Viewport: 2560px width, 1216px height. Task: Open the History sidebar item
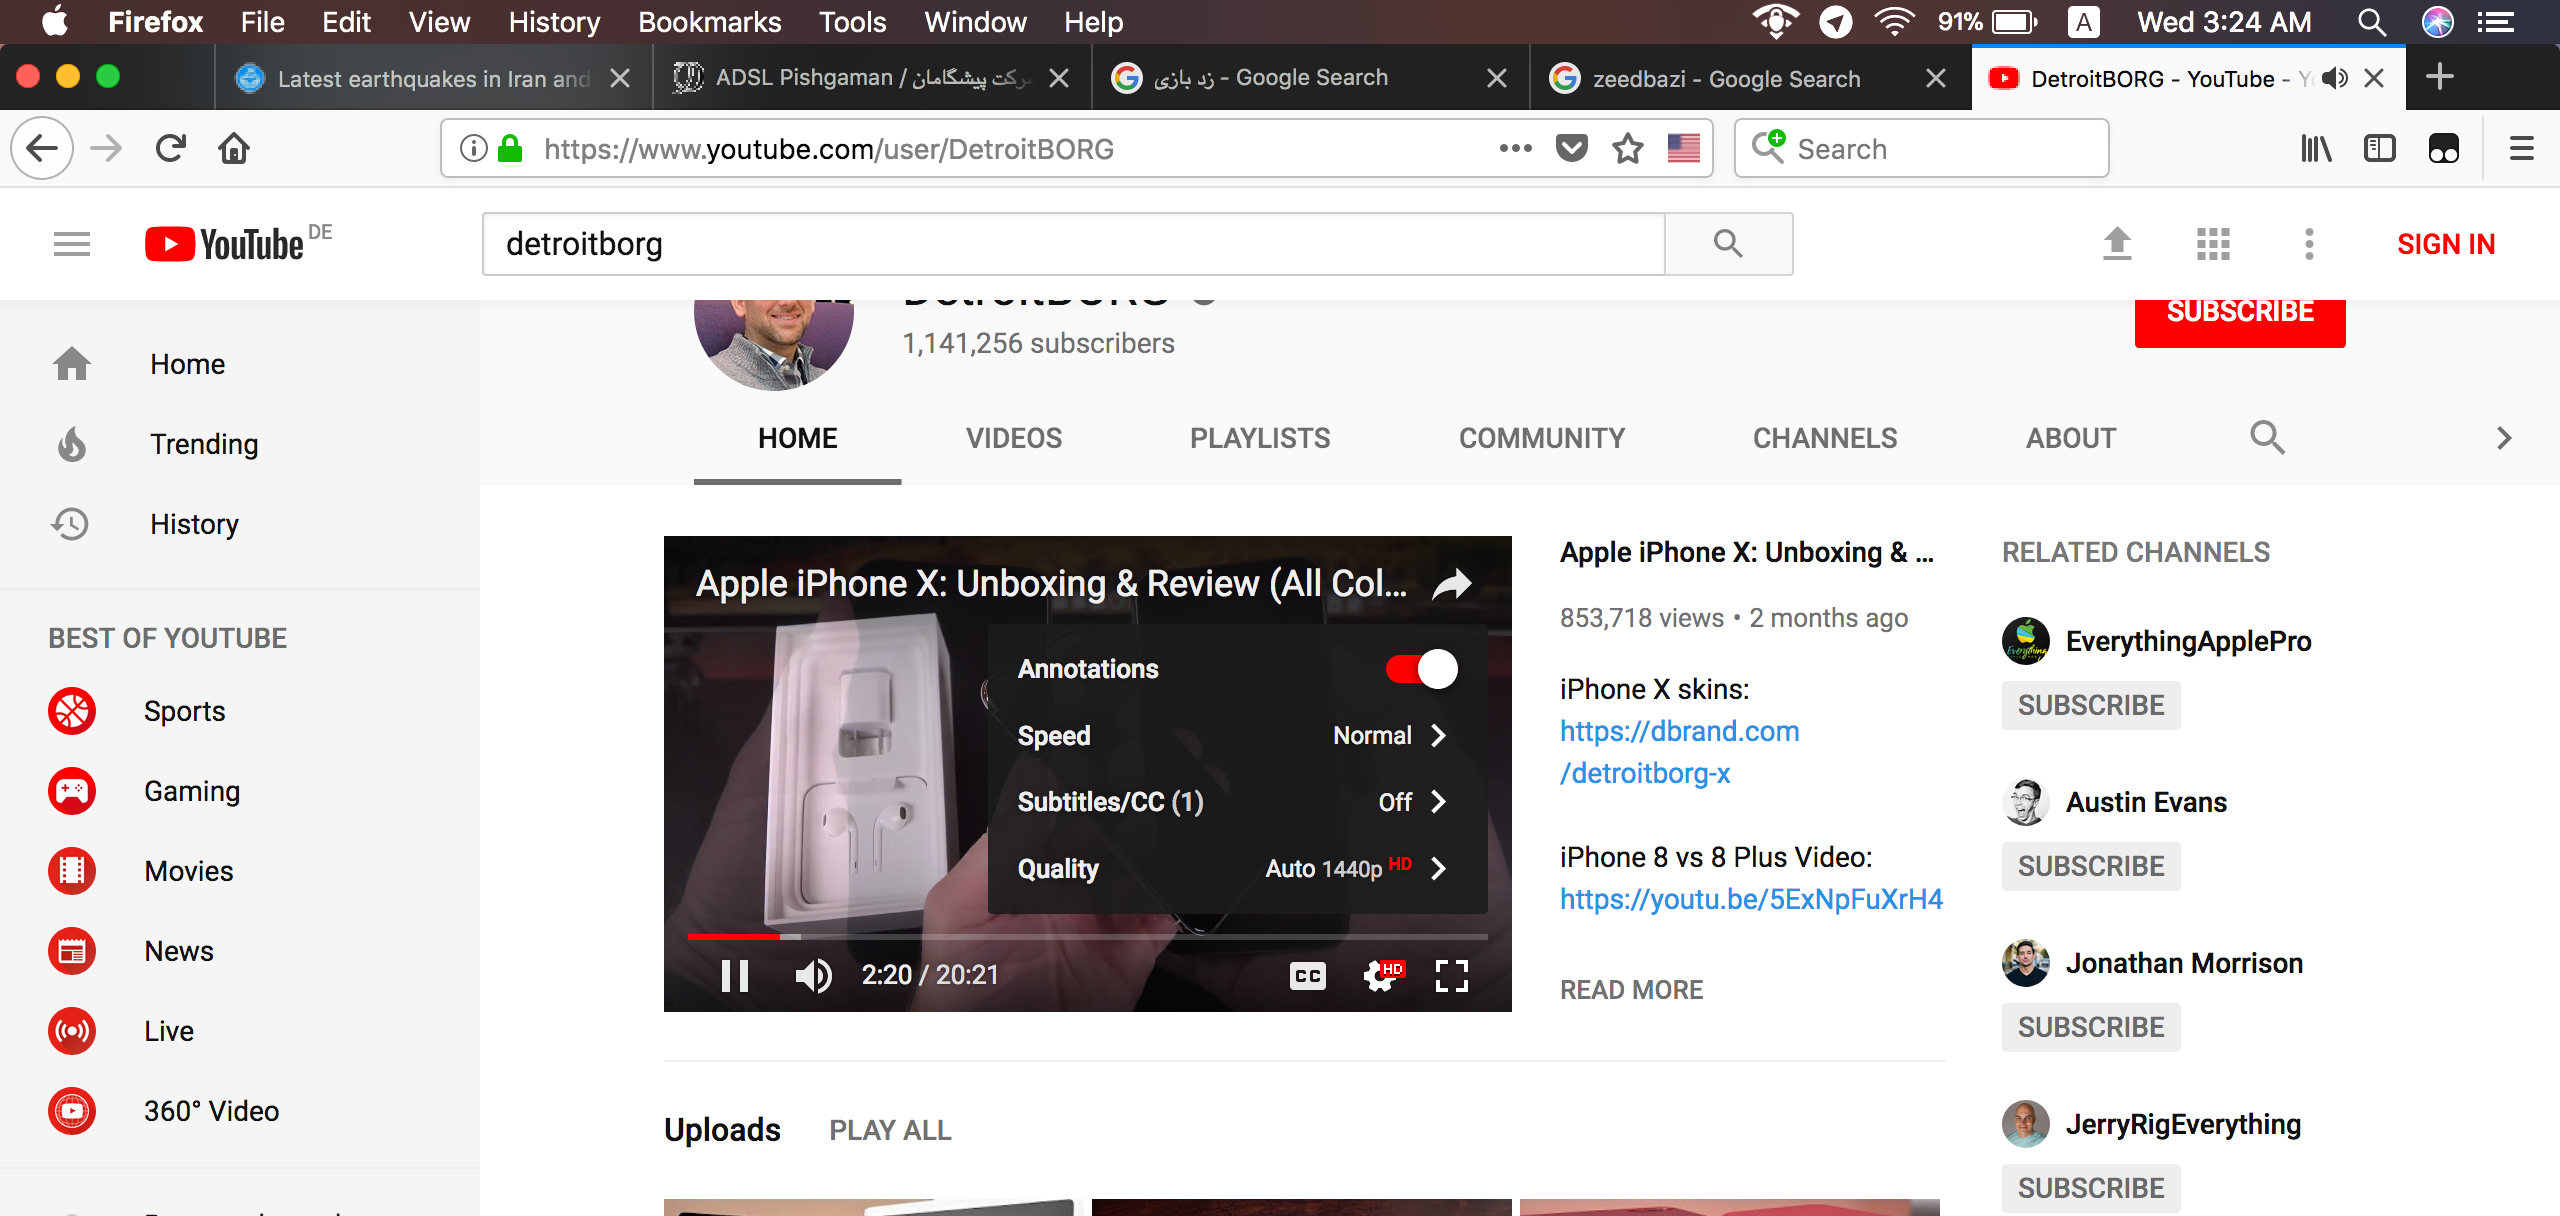(240, 524)
